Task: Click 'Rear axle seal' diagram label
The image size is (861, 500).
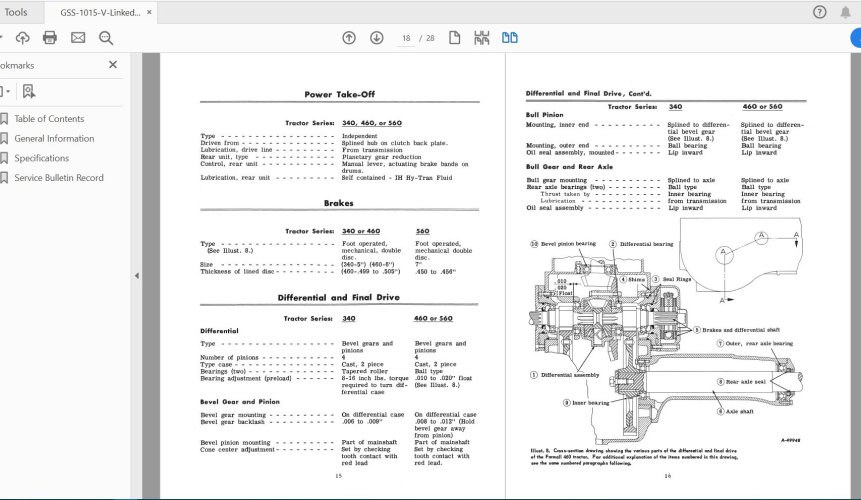Action: pyautogui.click(x=746, y=381)
